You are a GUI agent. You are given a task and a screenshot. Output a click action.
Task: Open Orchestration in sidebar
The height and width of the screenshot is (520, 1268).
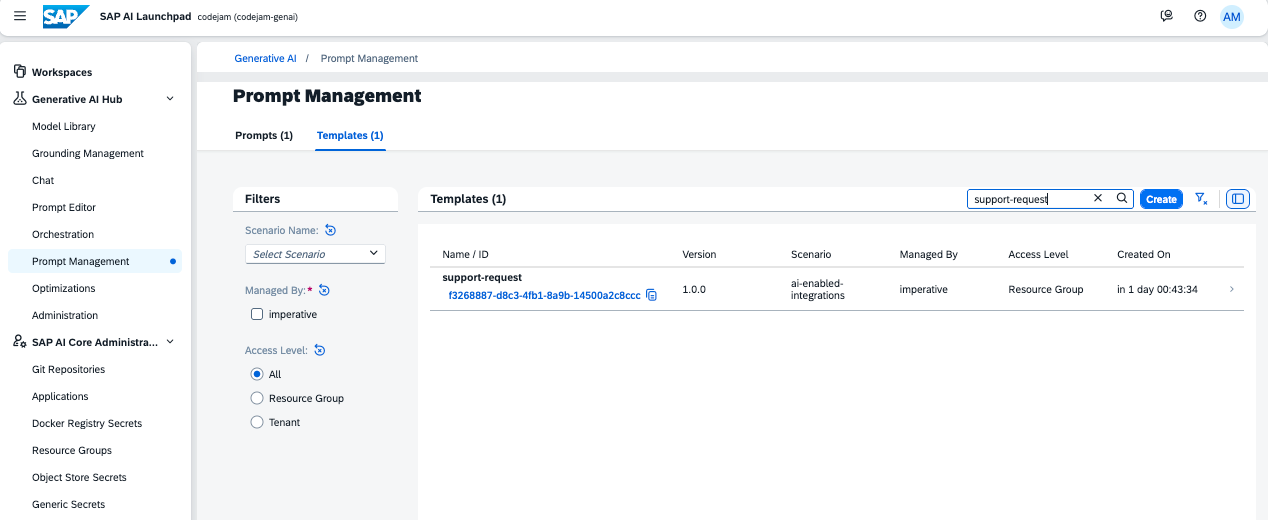[x=63, y=234]
